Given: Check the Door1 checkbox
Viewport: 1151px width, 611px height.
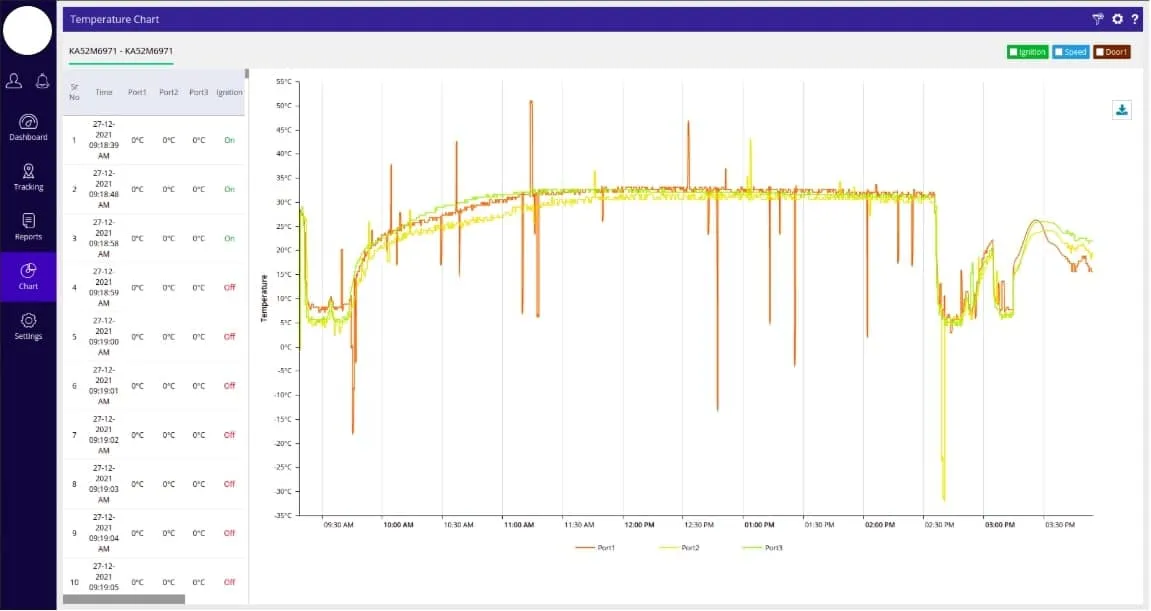Looking at the screenshot, I should [1100, 52].
